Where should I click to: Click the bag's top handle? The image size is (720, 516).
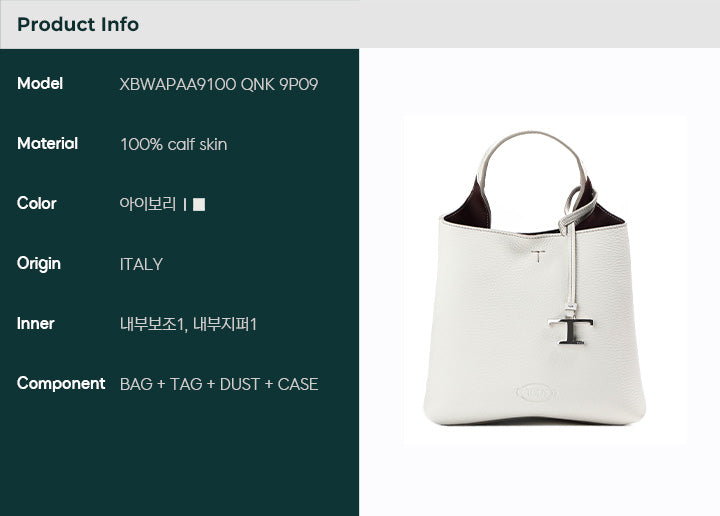pyautogui.click(x=532, y=158)
